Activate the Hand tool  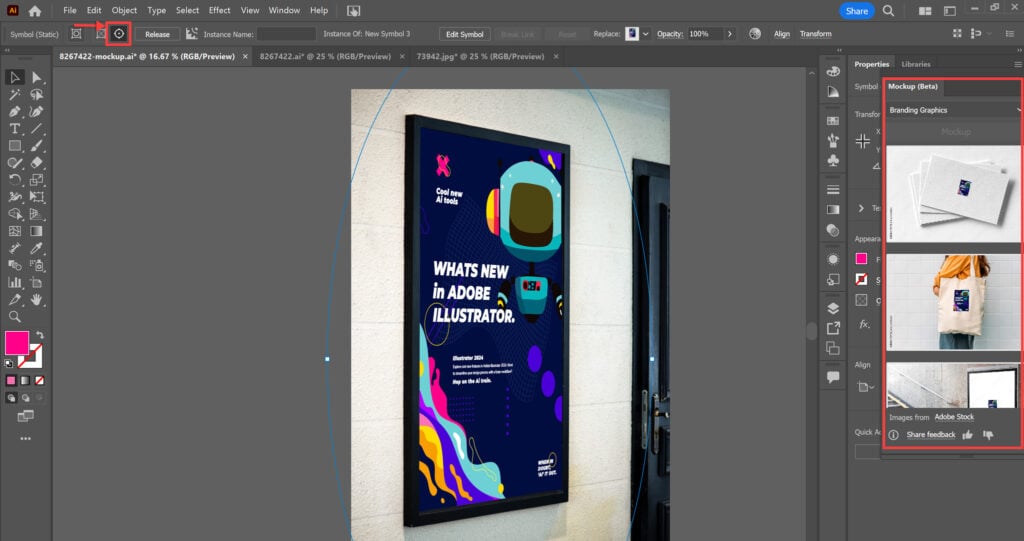pyautogui.click(x=37, y=299)
